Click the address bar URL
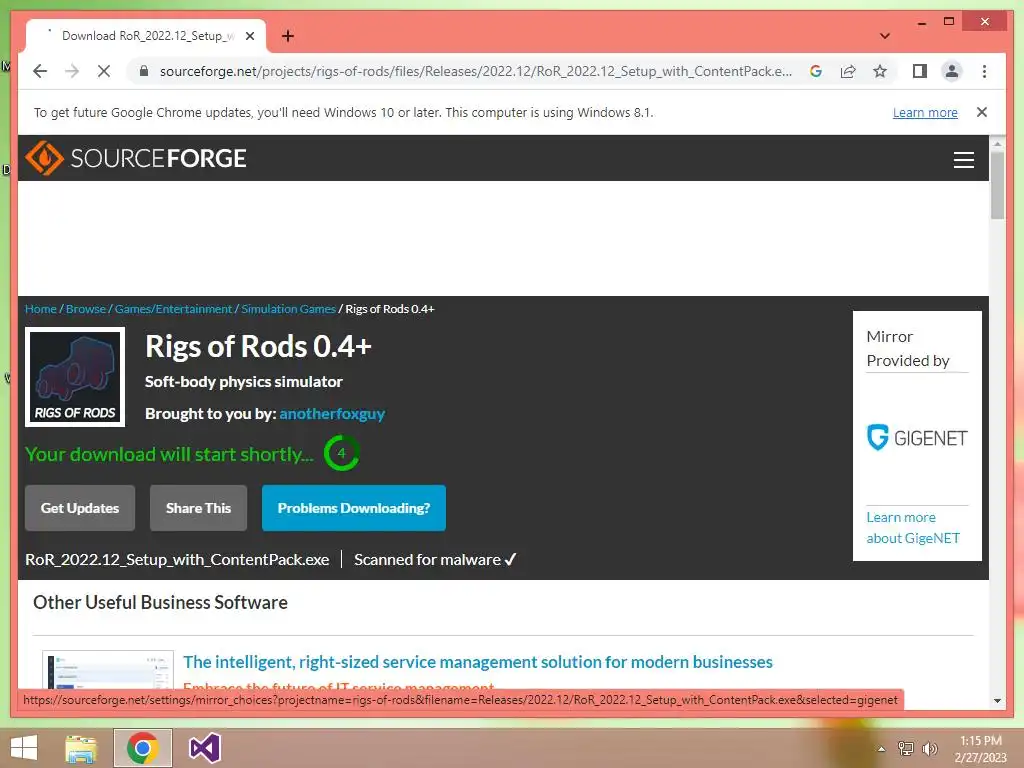This screenshot has height=768, width=1024. pos(475,71)
